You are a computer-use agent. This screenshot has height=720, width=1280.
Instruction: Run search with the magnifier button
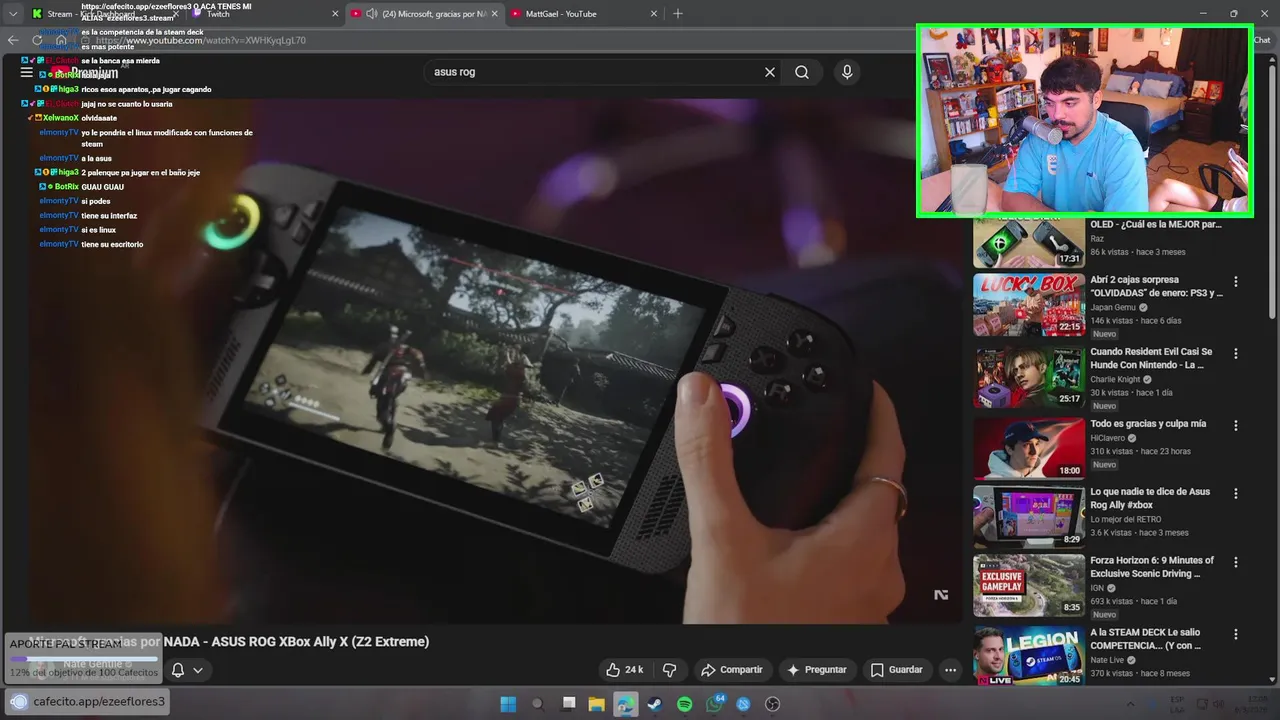coord(802,72)
